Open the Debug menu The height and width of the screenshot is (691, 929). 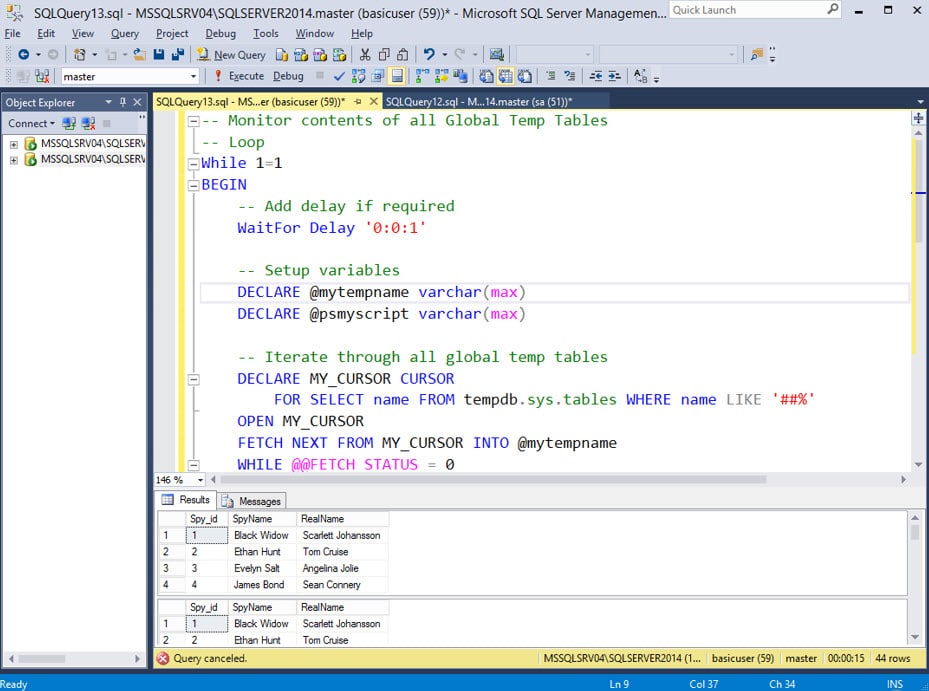tap(220, 34)
